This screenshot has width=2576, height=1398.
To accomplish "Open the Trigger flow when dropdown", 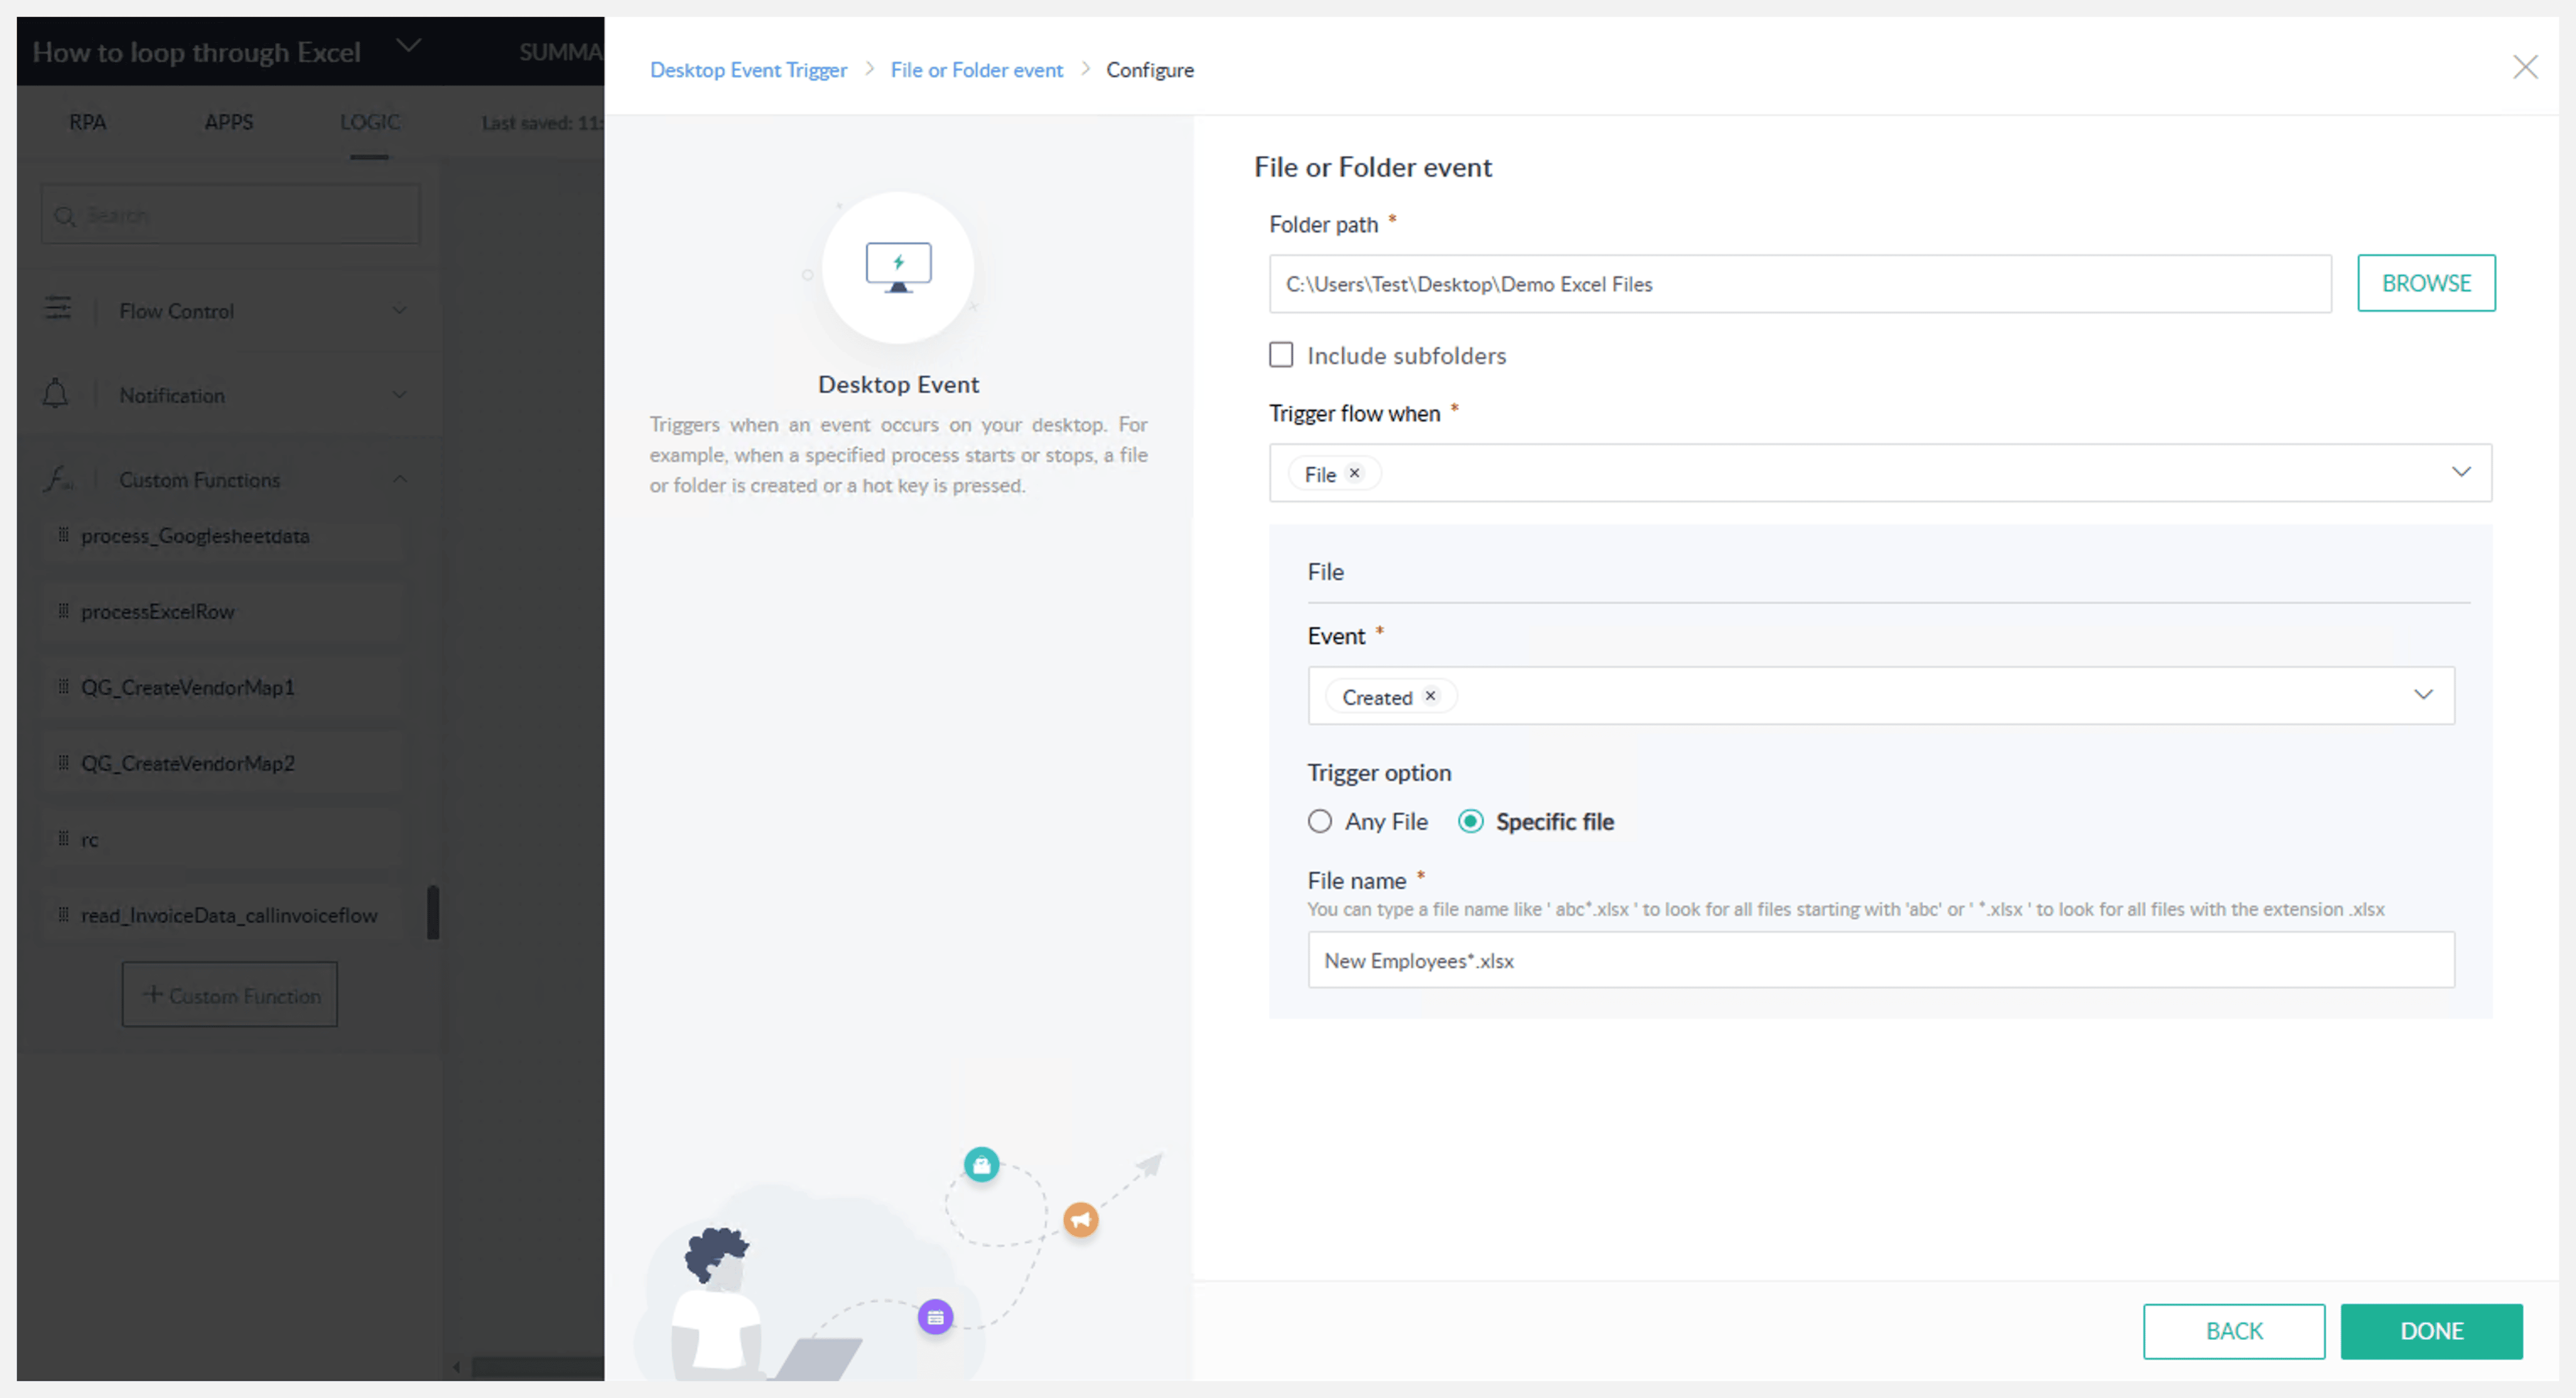I will coord(2461,472).
